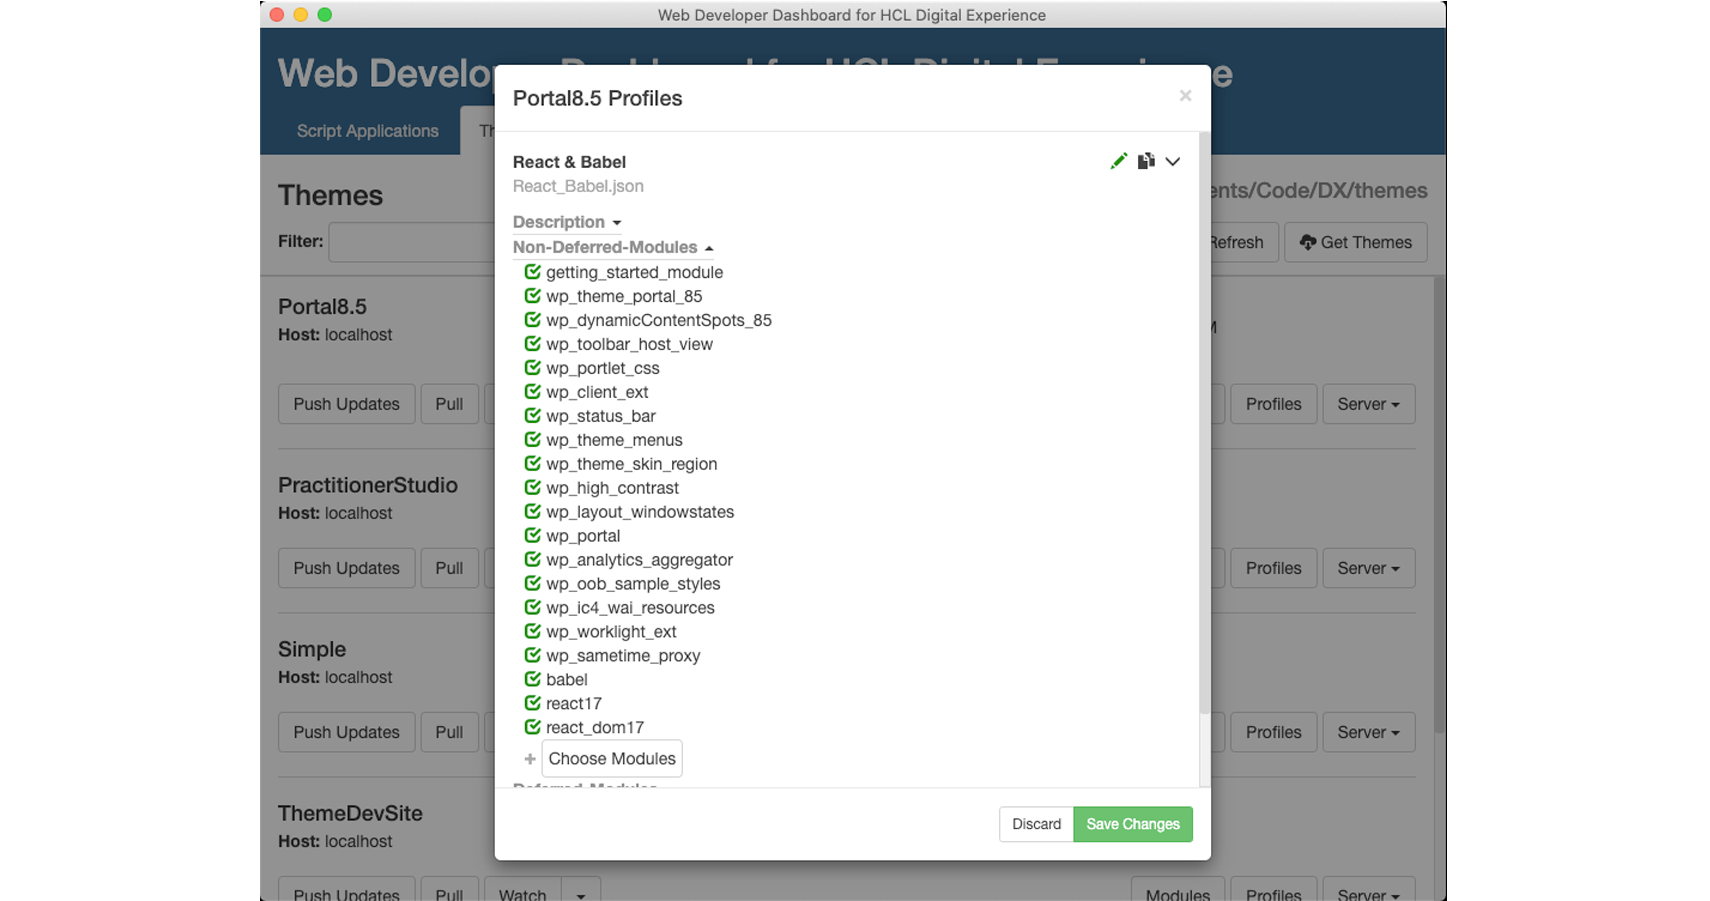This screenshot has height=901, width=1710.
Task: Click the green pencil edit icon
Action: click(1119, 161)
